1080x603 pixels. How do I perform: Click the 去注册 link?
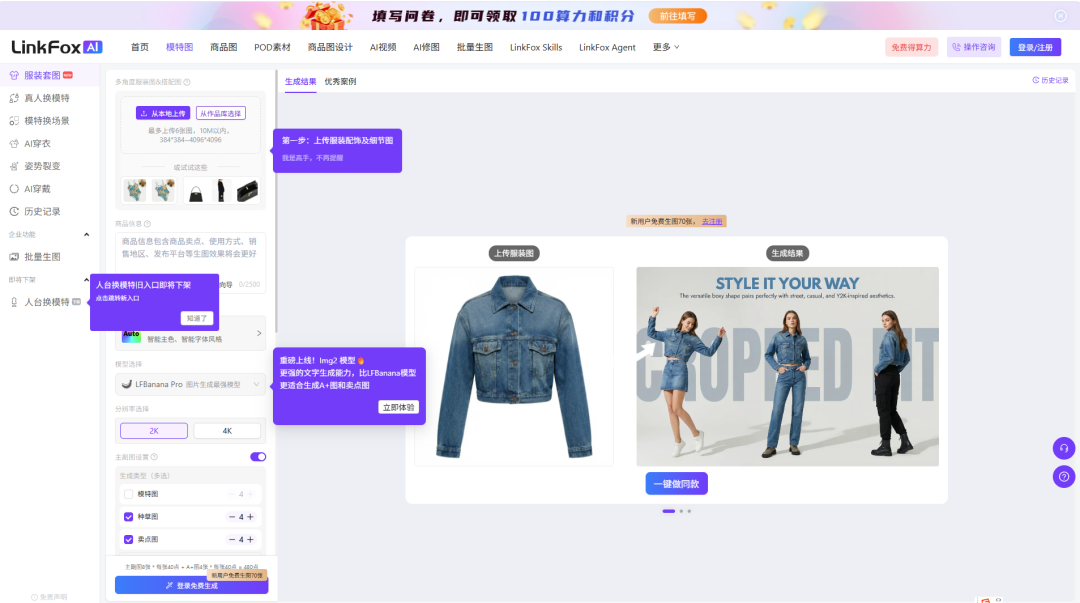[712, 221]
